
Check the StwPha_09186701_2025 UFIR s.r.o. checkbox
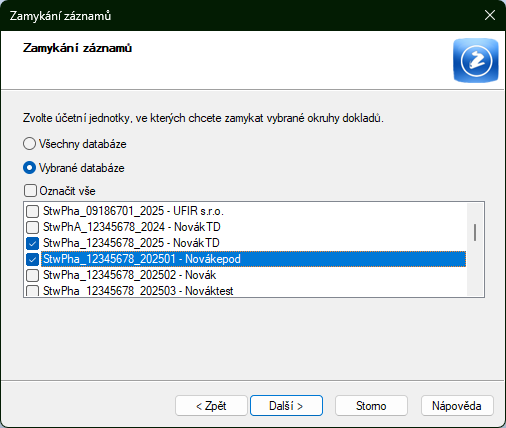click(x=32, y=211)
